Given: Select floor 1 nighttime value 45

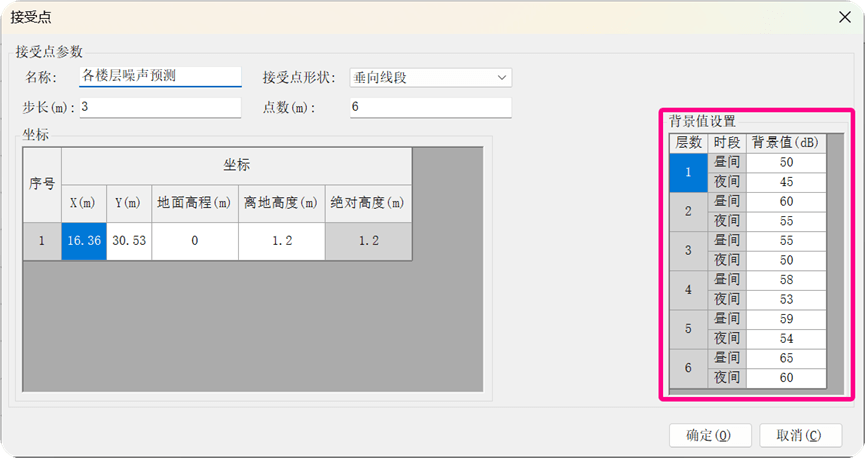Looking at the screenshot, I should coord(786,182).
